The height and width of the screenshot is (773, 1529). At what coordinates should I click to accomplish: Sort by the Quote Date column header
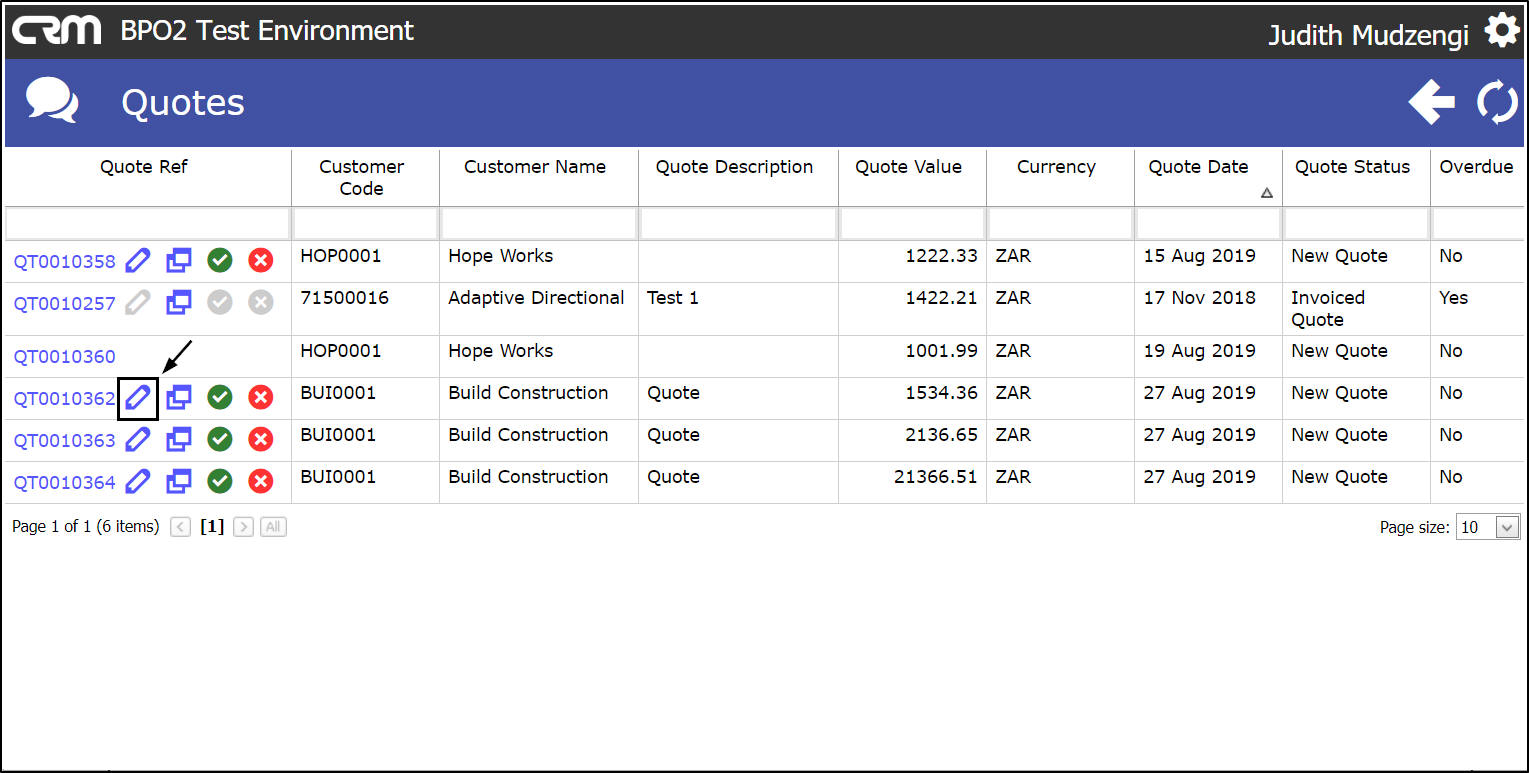[1198, 168]
